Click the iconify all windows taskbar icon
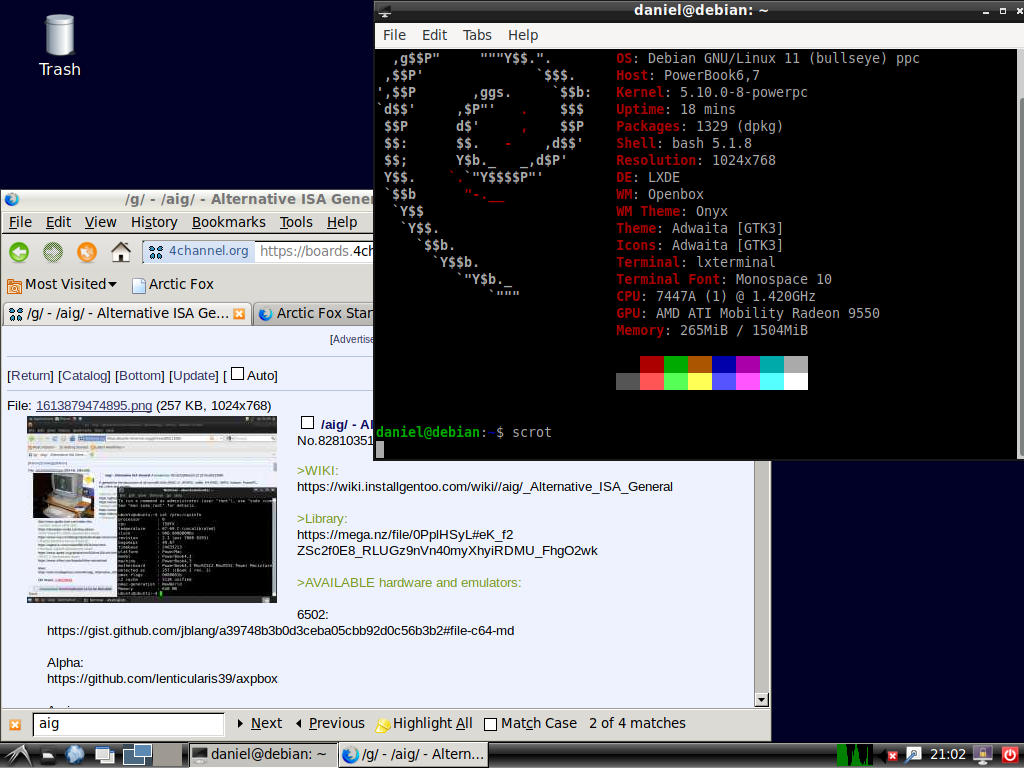The image size is (1024, 768). coord(104,756)
